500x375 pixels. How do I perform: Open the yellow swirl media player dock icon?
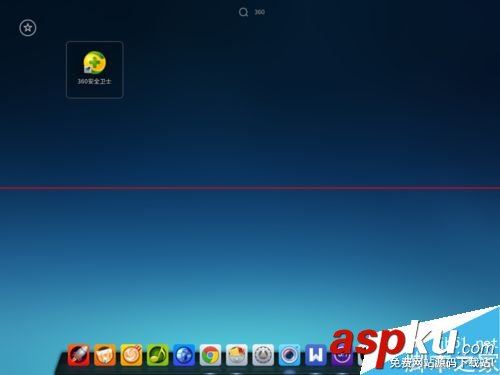click(131, 355)
